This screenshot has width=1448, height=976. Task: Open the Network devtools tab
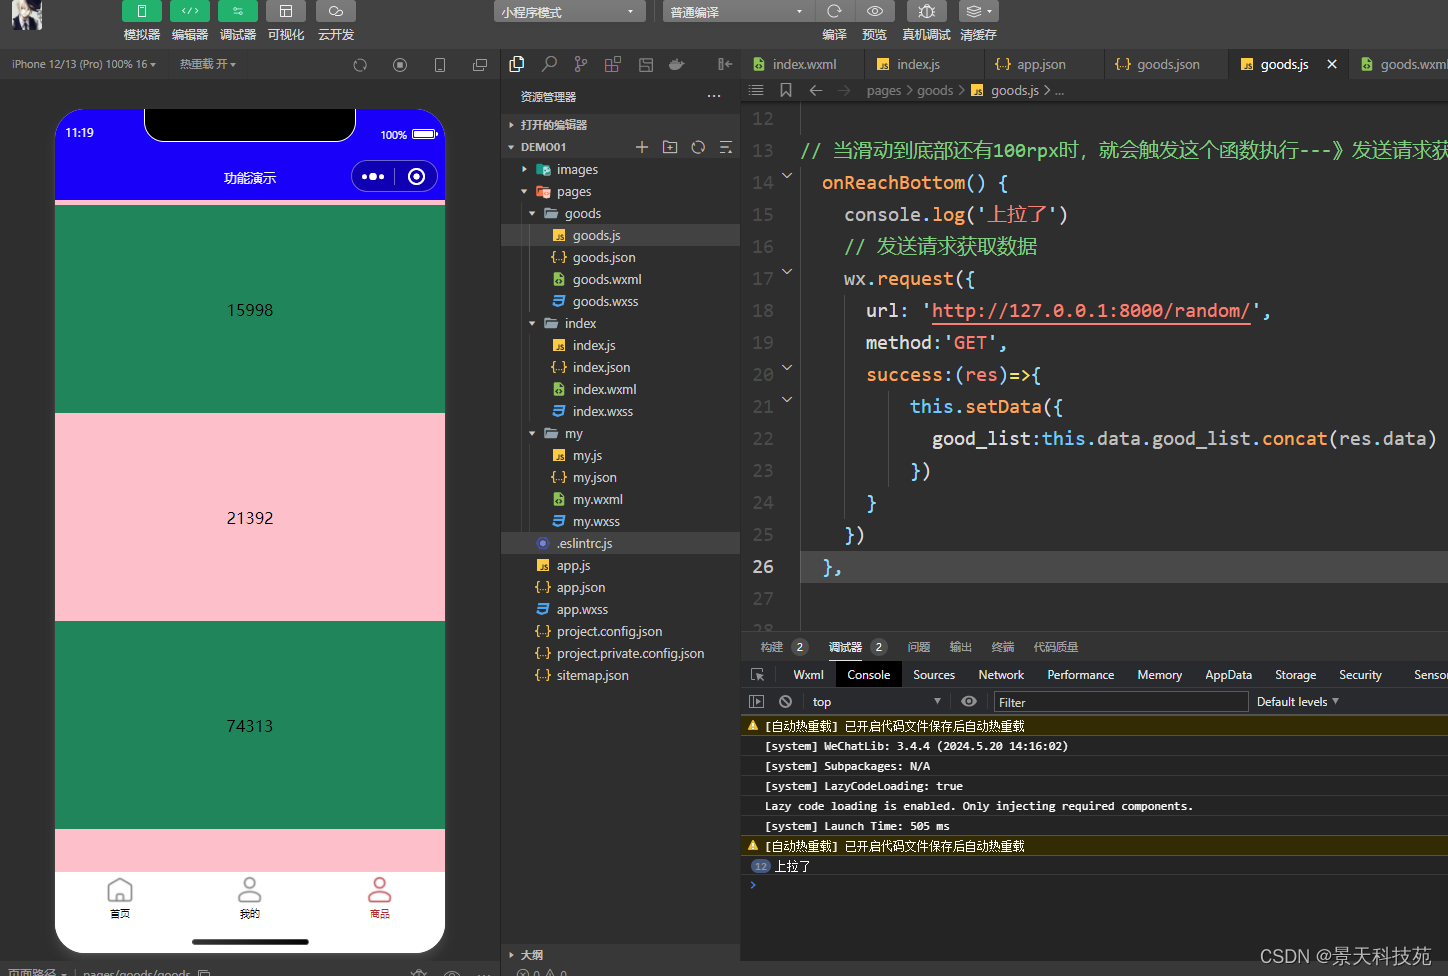coord(1001,675)
